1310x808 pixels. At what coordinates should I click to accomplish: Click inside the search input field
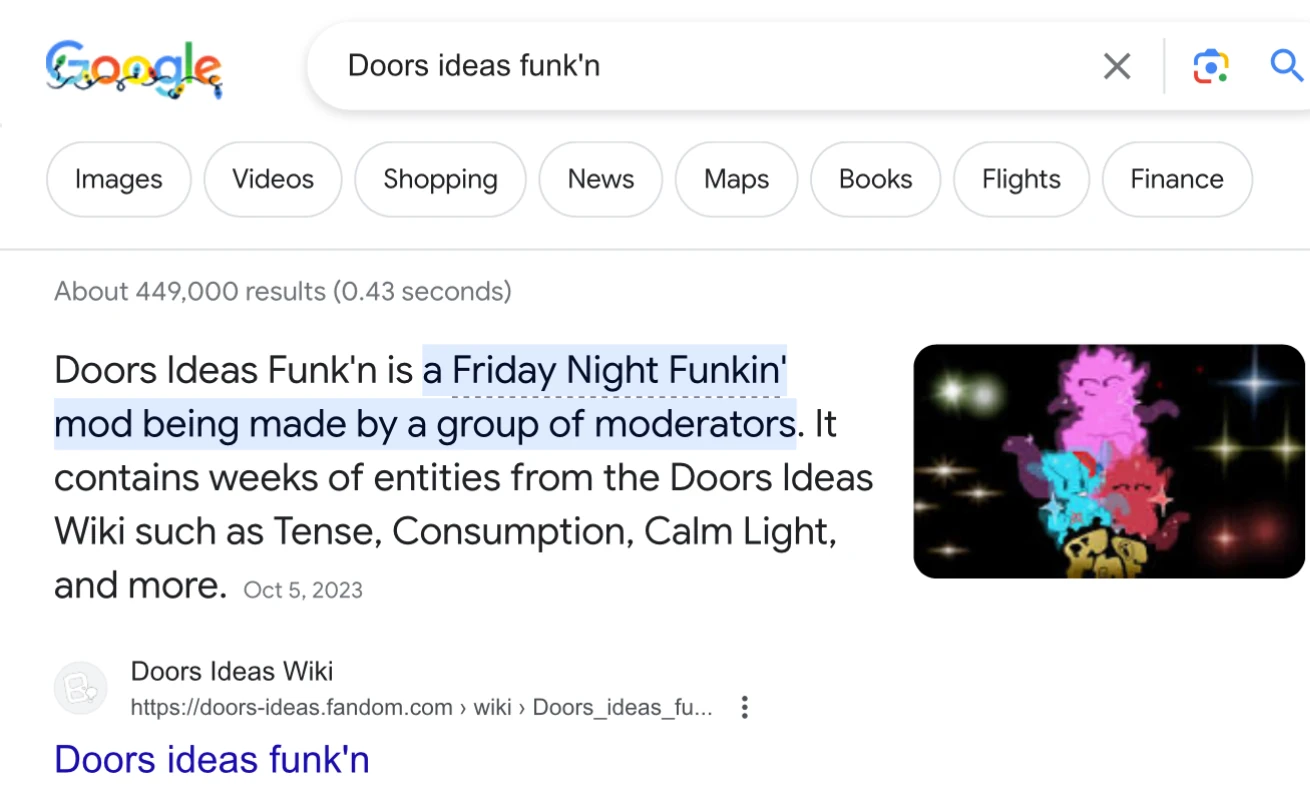[x=600, y=65]
